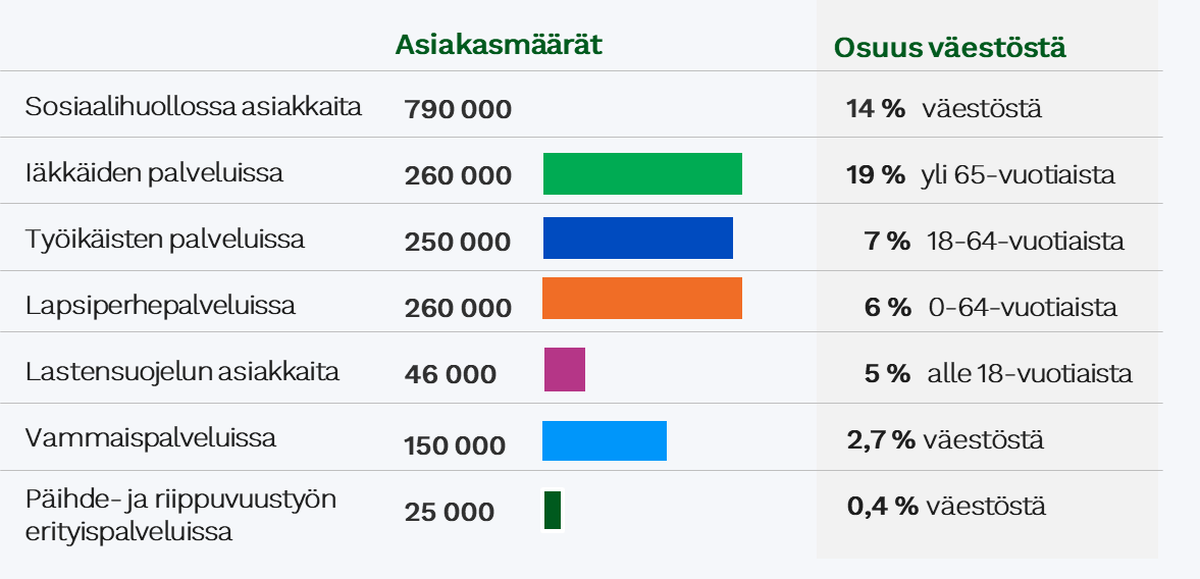Click the Lastensuojelun asiakkaita label
The width and height of the screenshot is (1200, 579).
[183, 372]
